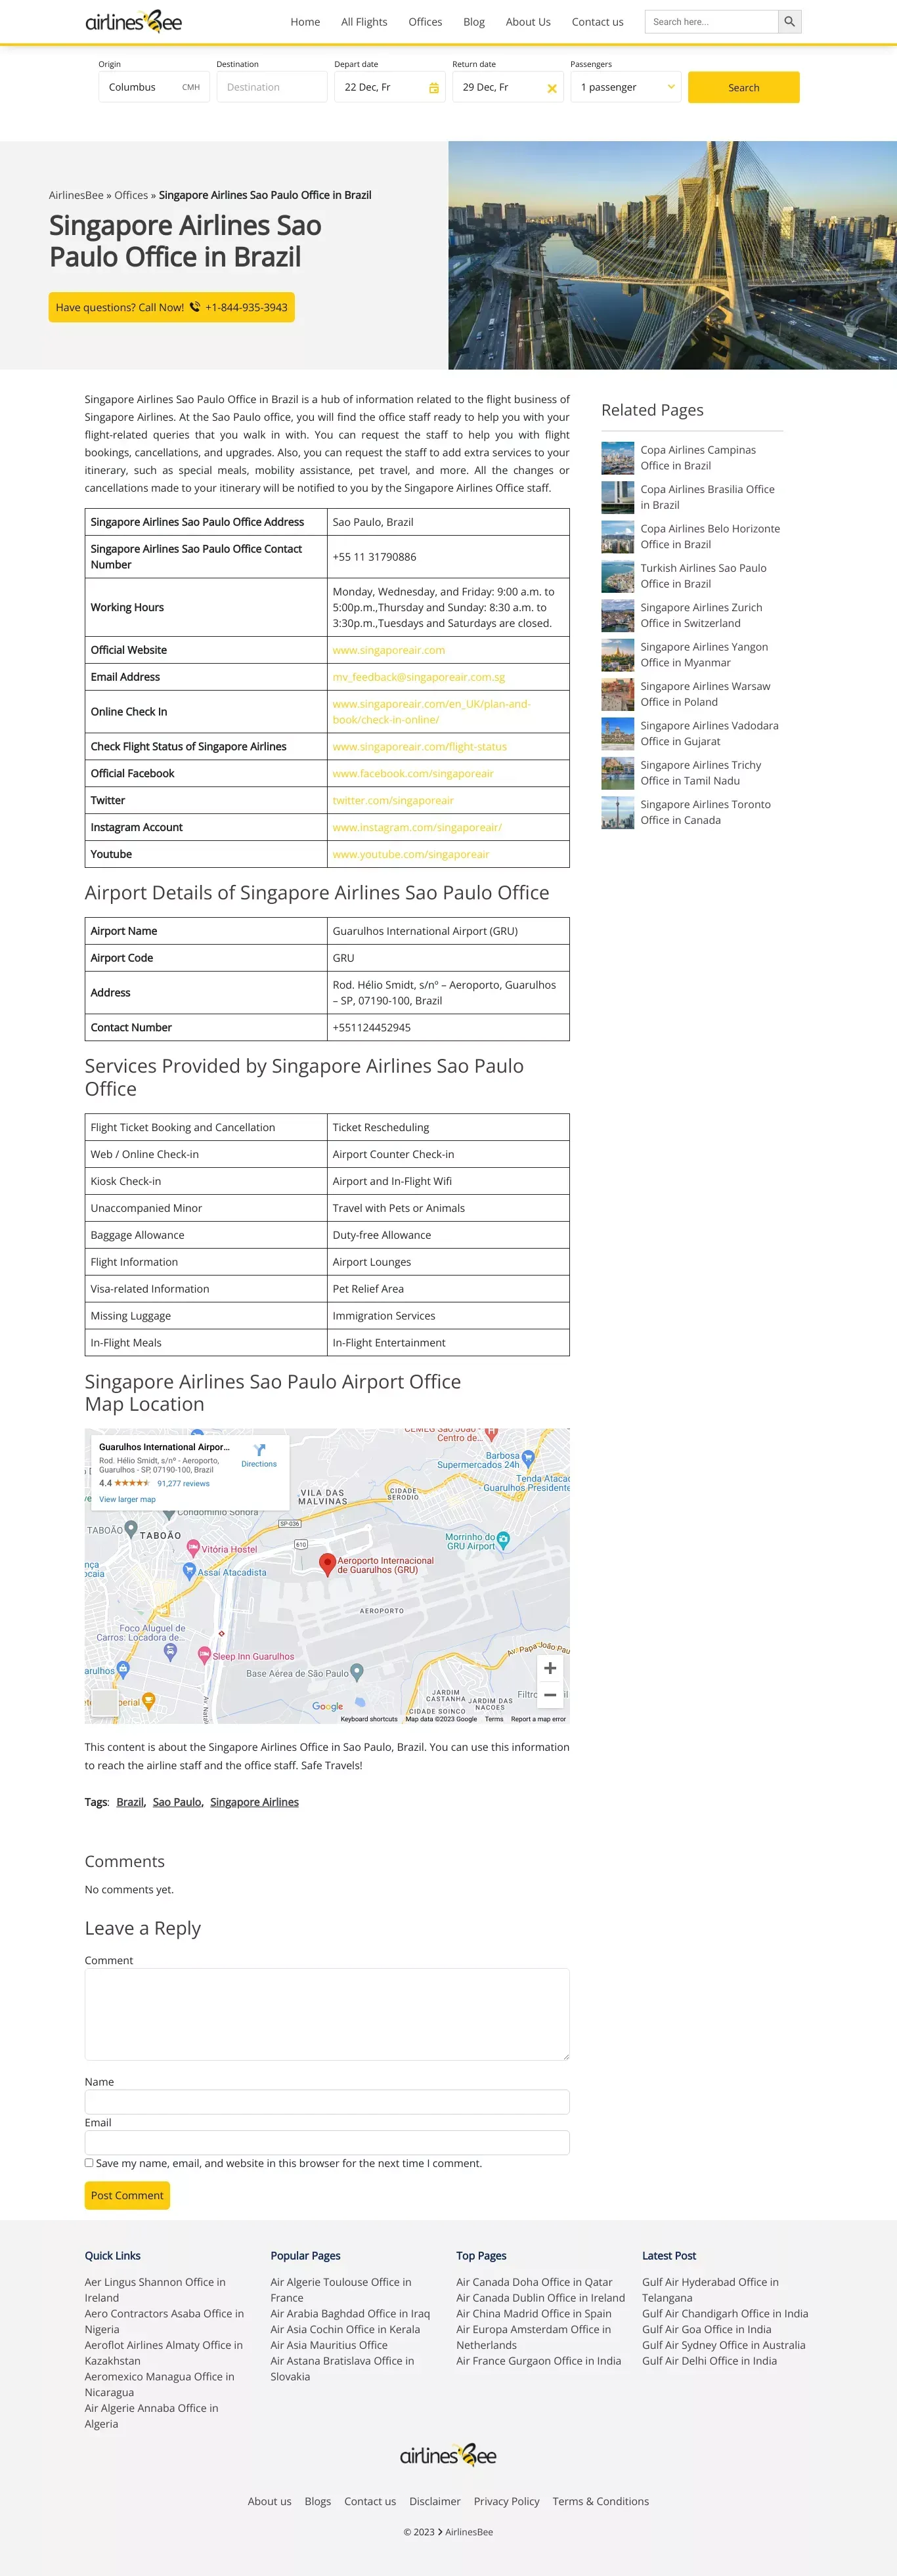Open www.singaporeair.com official website link
897x2576 pixels.
point(388,650)
